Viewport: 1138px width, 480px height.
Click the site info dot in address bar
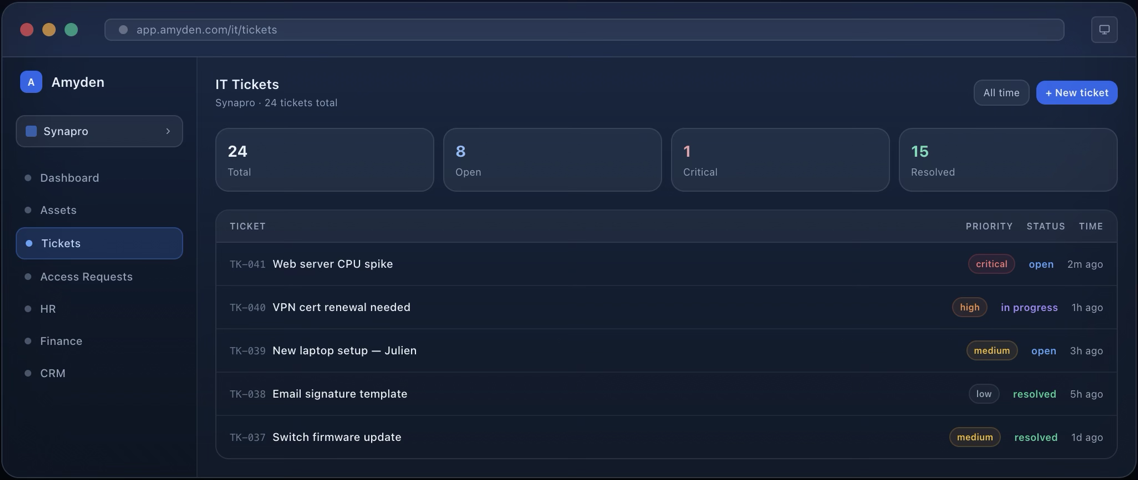tap(123, 30)
